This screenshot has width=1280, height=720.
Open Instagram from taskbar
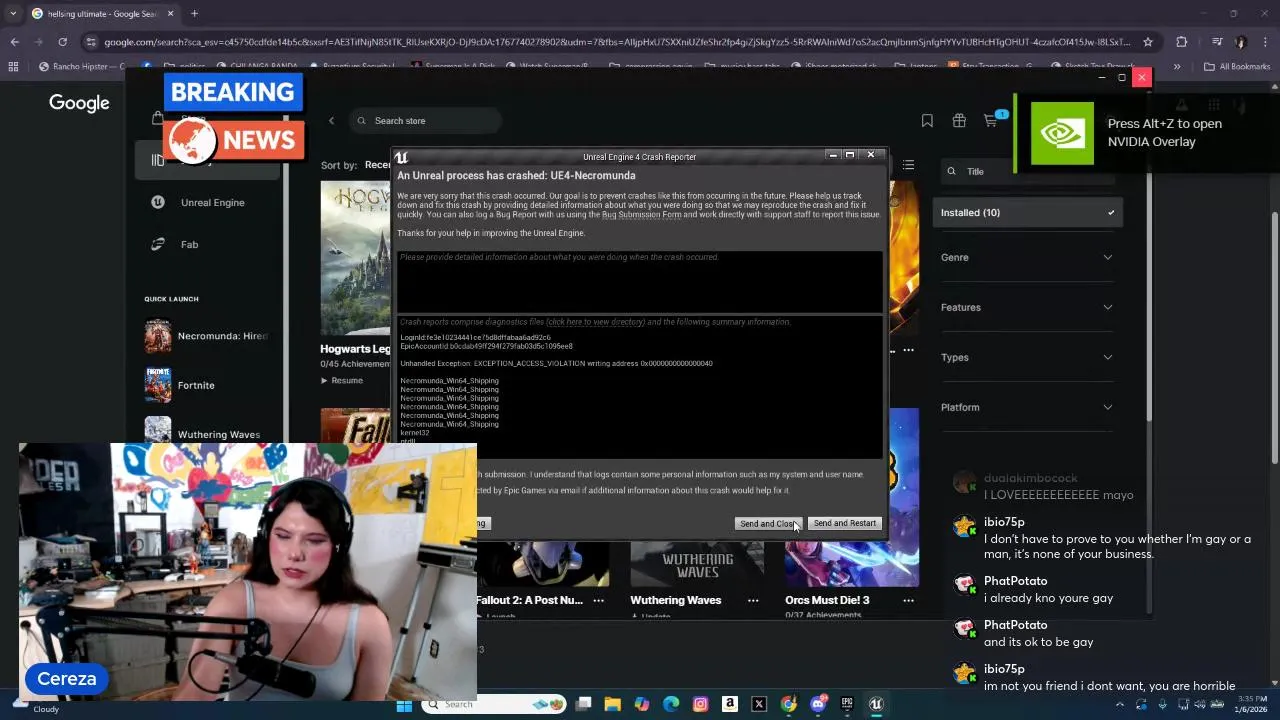(700, 705)
